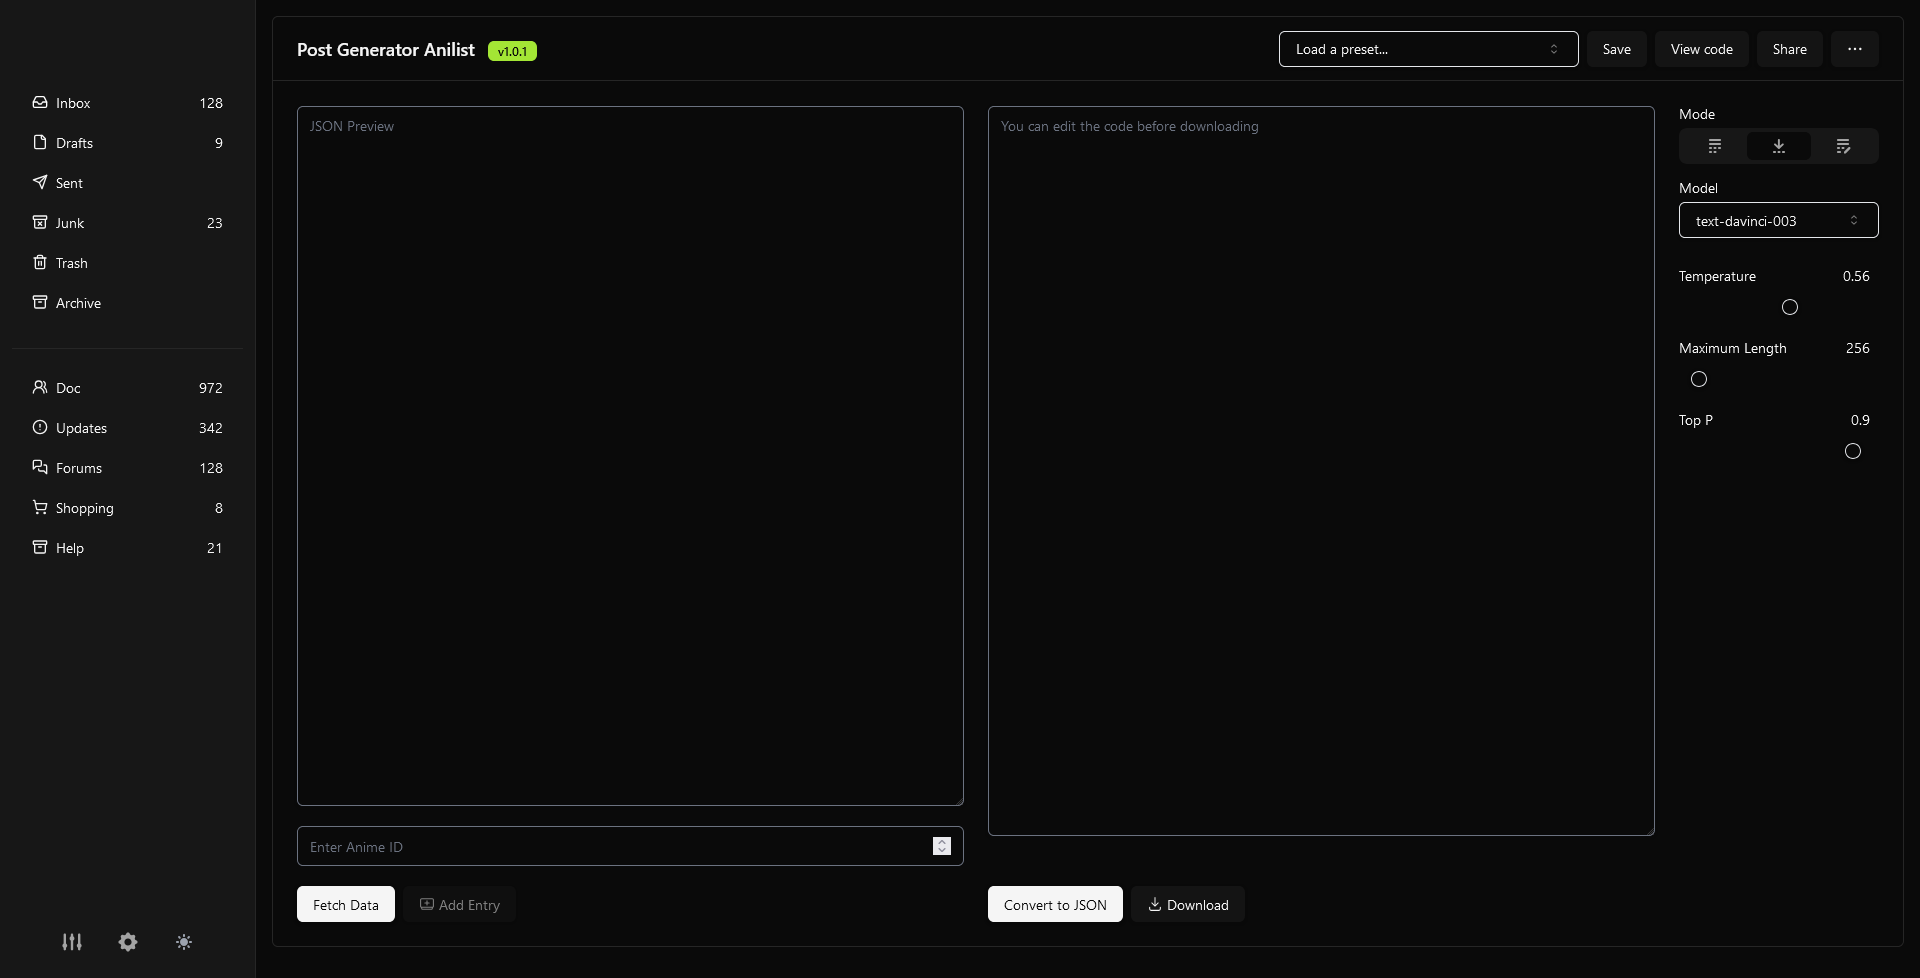Viewport: 1920px width, 978px height.
Task: Open the three-dots more options button
Action: point(1855,49)
